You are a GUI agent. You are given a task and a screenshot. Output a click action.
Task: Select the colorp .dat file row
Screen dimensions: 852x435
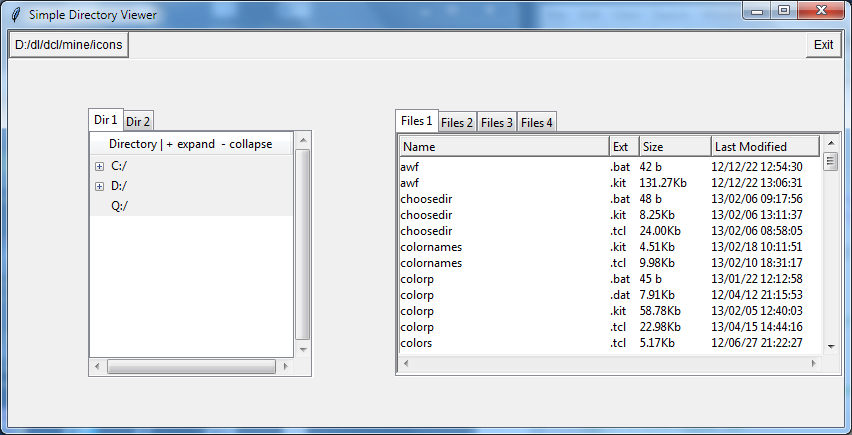tap(609, 295)
